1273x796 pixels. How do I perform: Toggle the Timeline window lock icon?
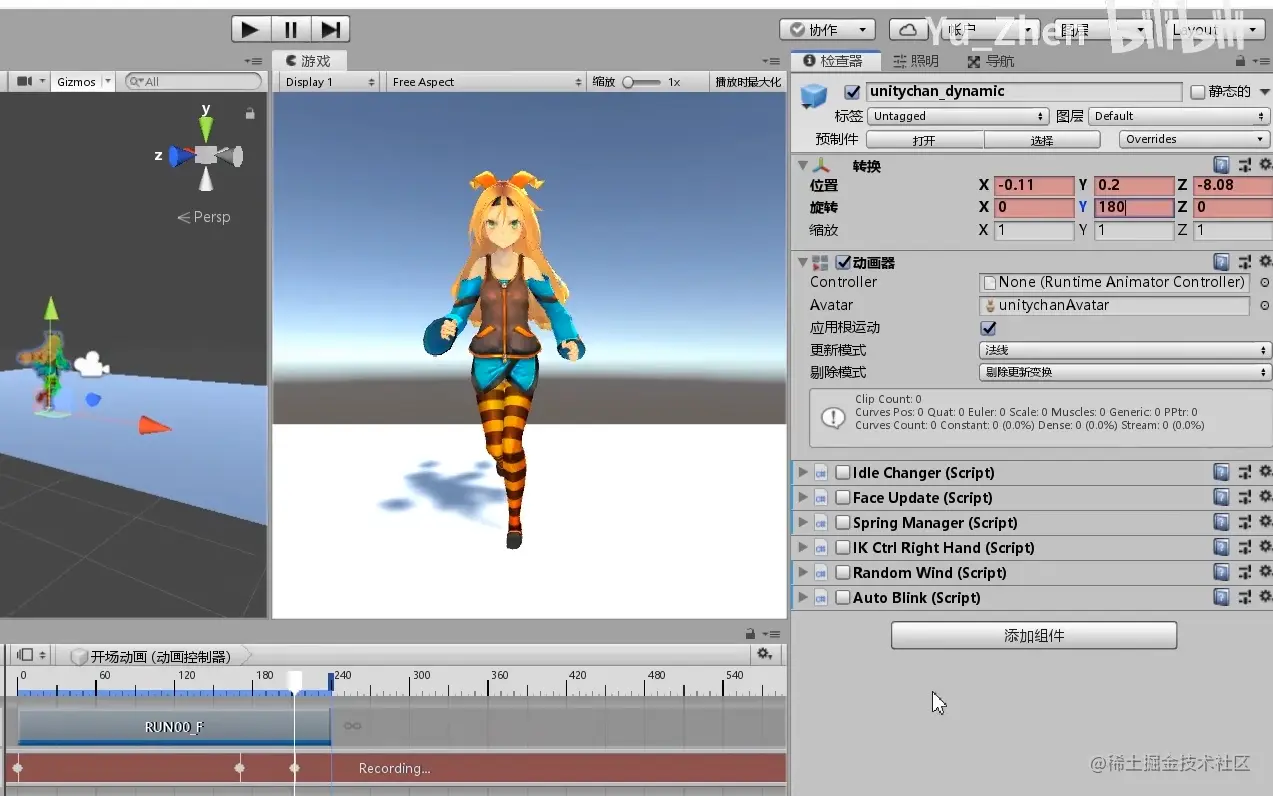pyautogui.click(x=750, y=634)
